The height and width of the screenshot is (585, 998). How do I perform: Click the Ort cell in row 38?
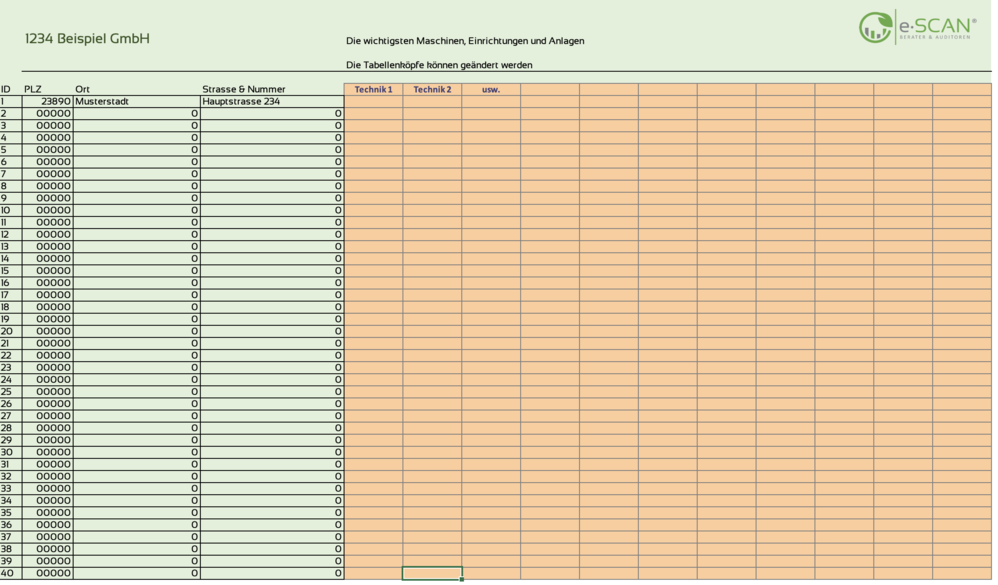point(137,549)
